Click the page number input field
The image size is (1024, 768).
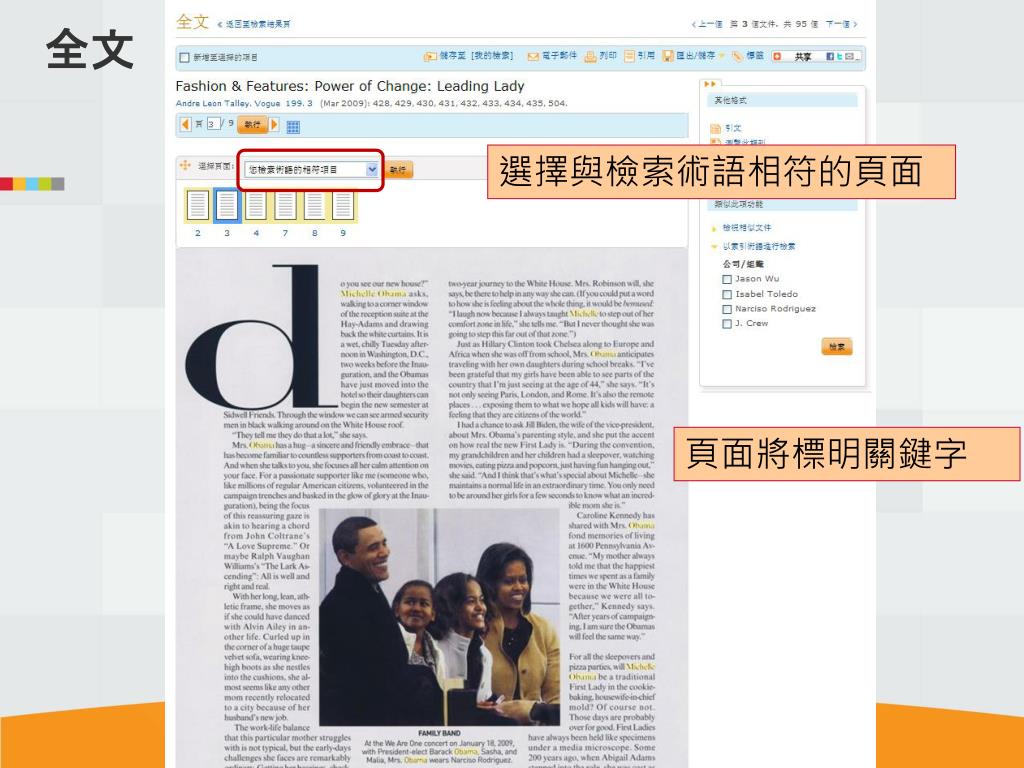pos(213,123)
